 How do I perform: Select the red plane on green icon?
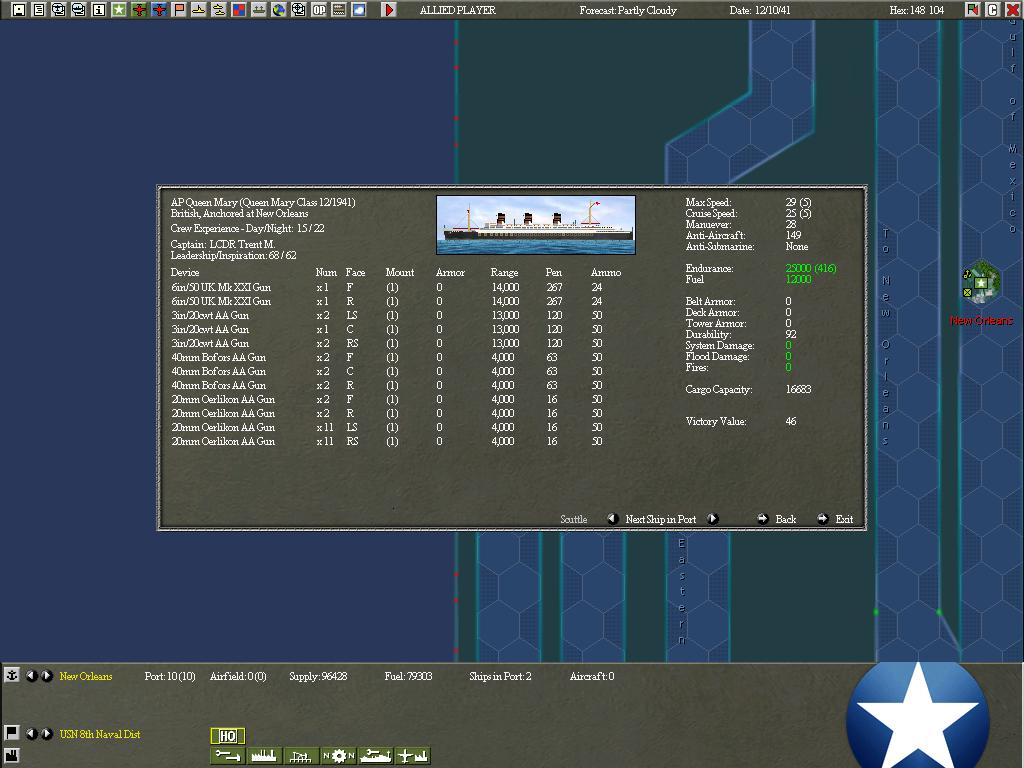coord(139,10)
